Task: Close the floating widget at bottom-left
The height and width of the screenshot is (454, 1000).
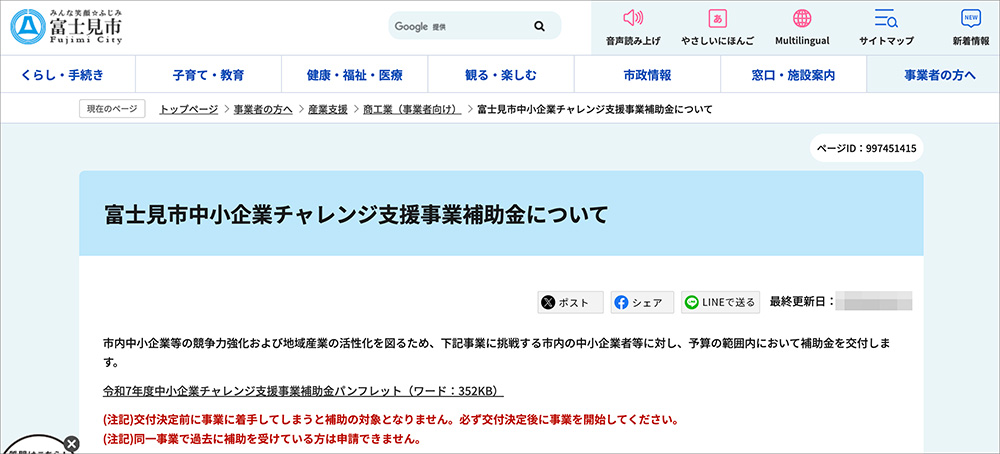Action: [x=72, y=443]
